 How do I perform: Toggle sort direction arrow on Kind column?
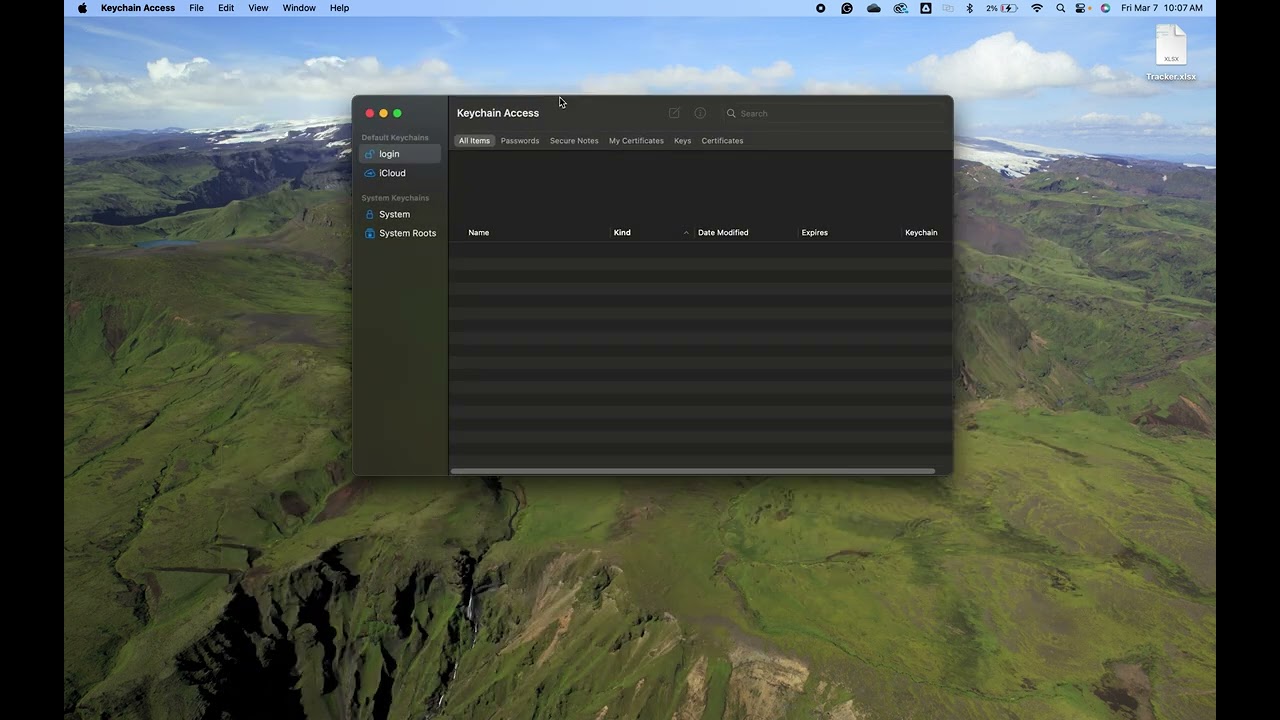pyautogui.click(x=686, y=233)
